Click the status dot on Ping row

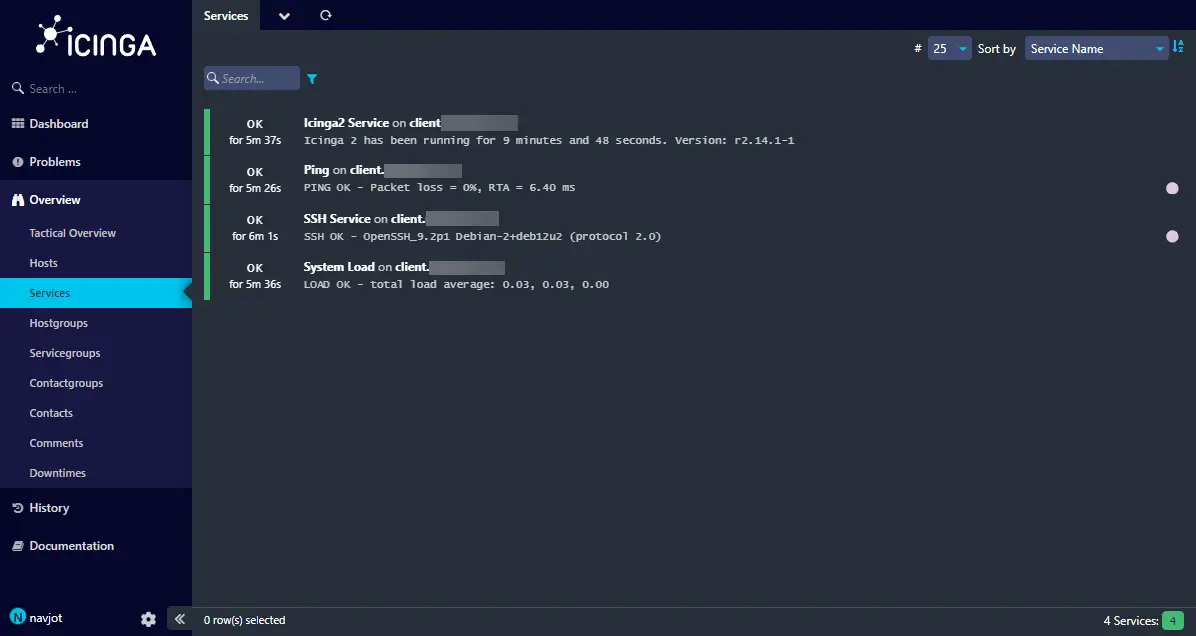point(1172,188)
